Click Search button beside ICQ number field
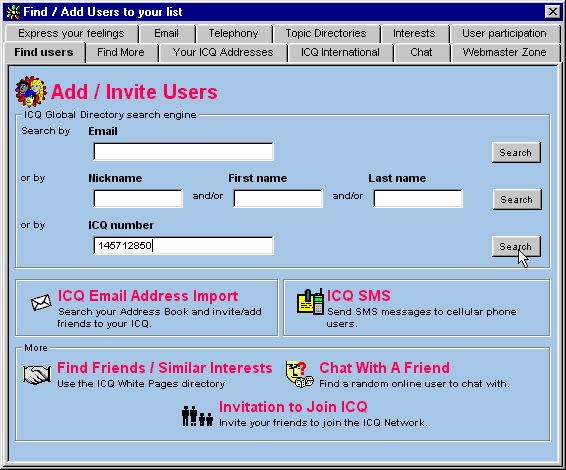566x470 pixels. click(x=516, y=247)
